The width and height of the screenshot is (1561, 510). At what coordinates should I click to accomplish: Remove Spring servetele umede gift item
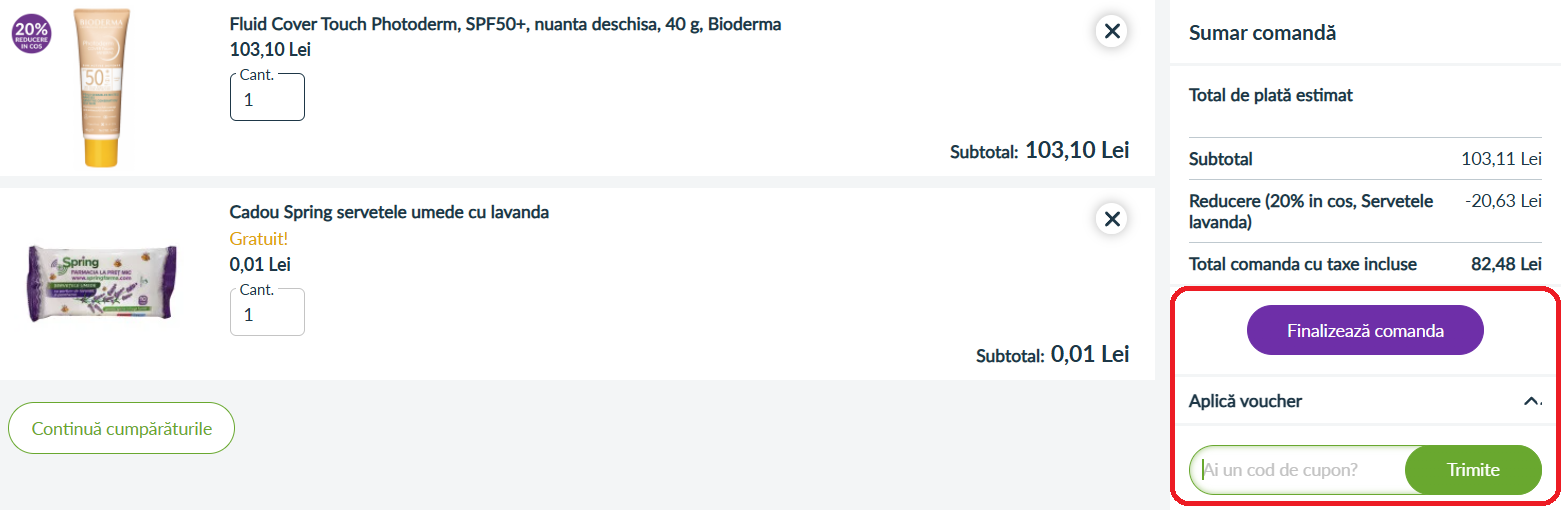1111,218
